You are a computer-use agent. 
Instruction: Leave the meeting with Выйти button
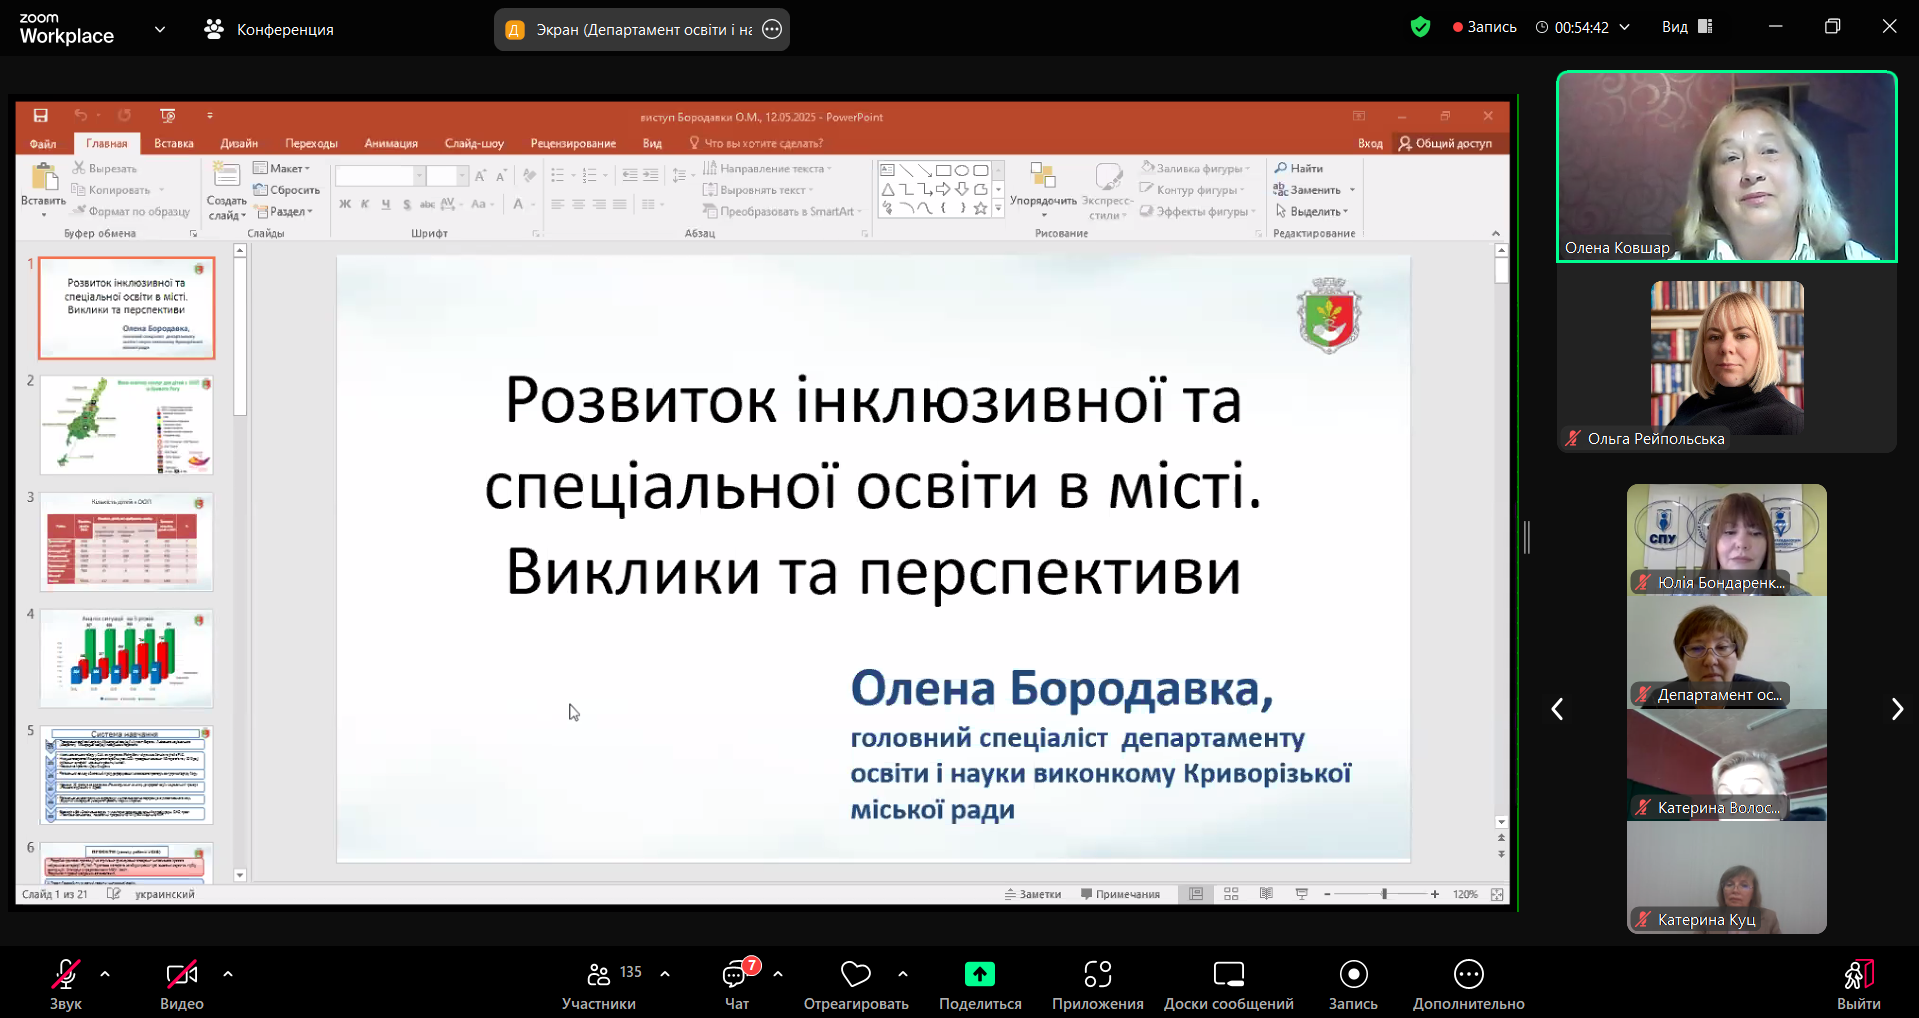click(1858, 984)
